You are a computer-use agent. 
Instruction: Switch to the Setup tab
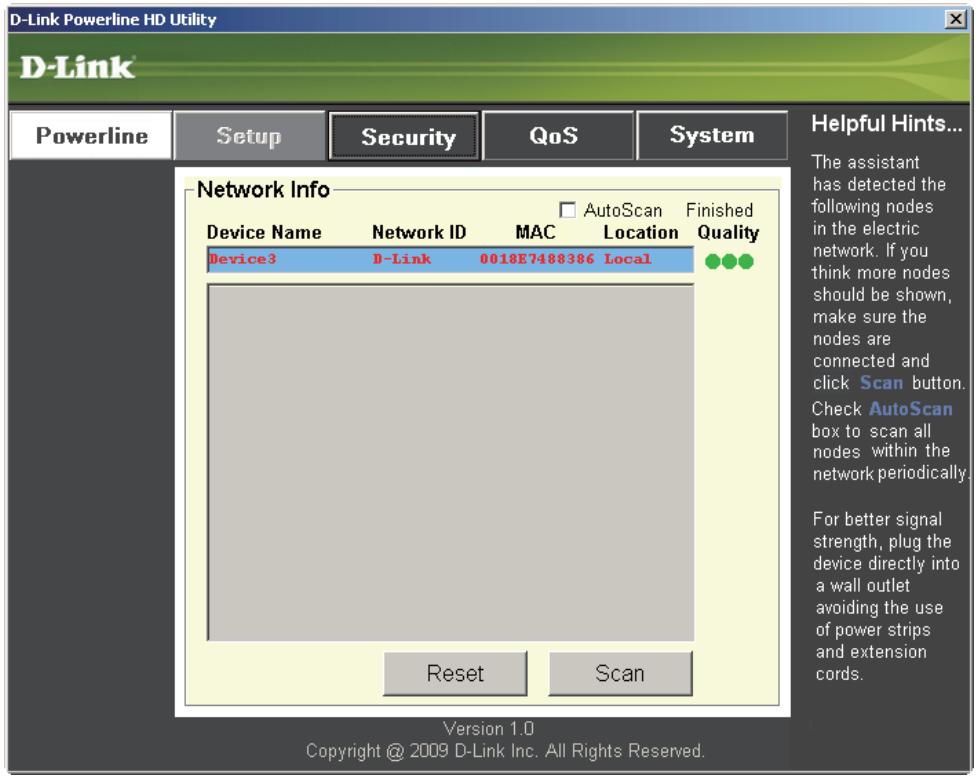pos(250,136)
